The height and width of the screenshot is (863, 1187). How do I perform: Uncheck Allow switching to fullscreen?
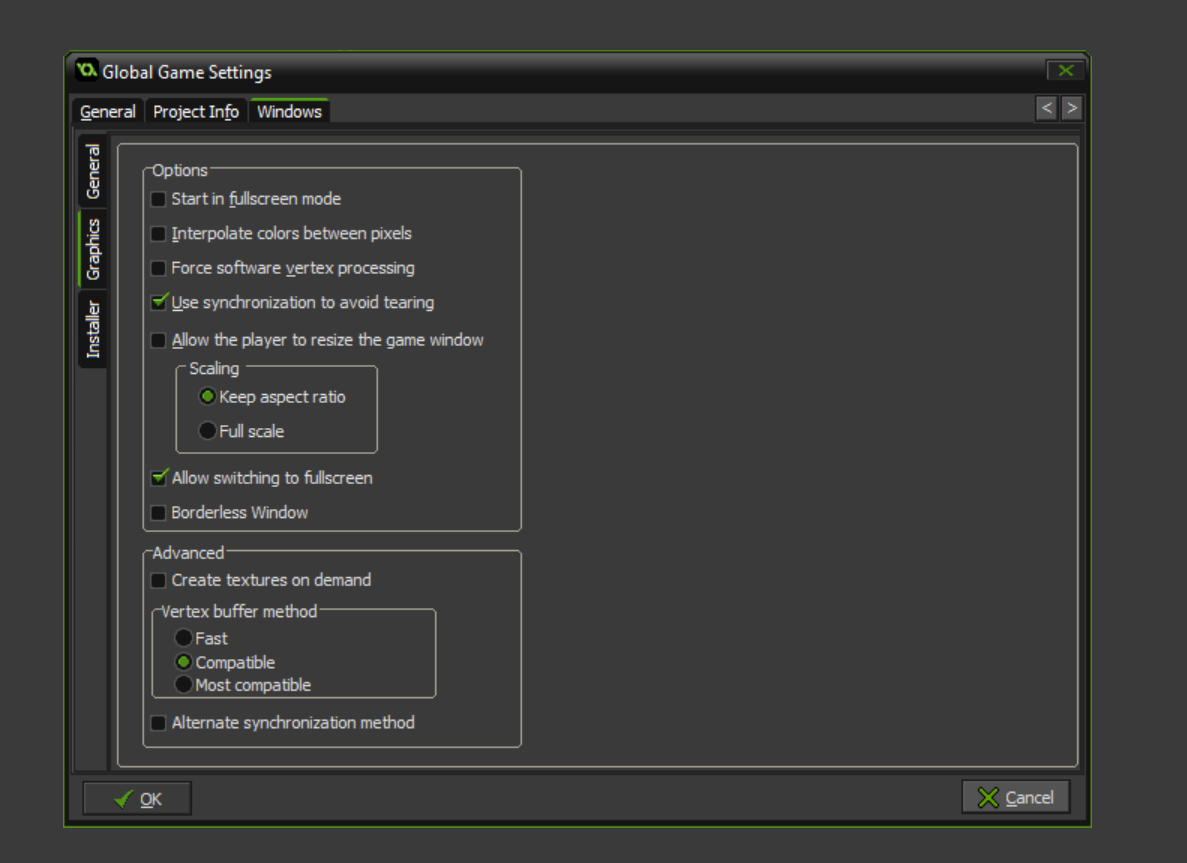coord(158,479)
